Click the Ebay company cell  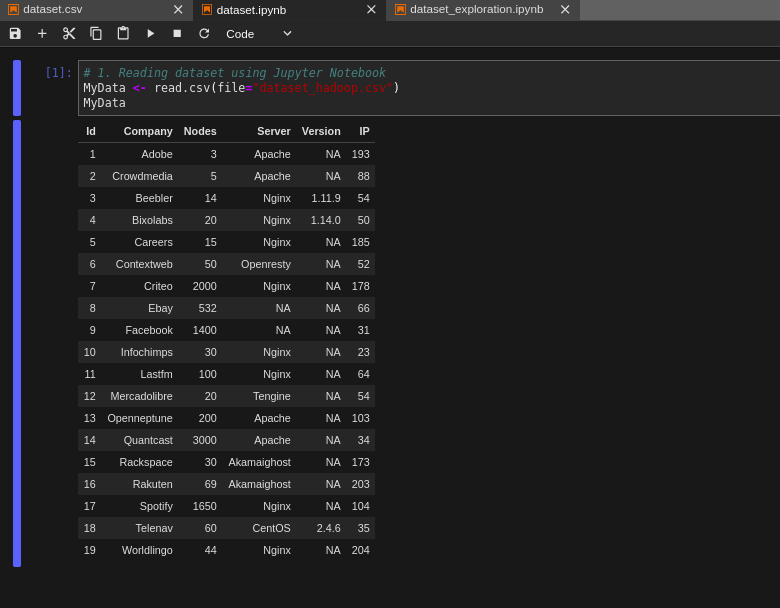click(160, 308)
